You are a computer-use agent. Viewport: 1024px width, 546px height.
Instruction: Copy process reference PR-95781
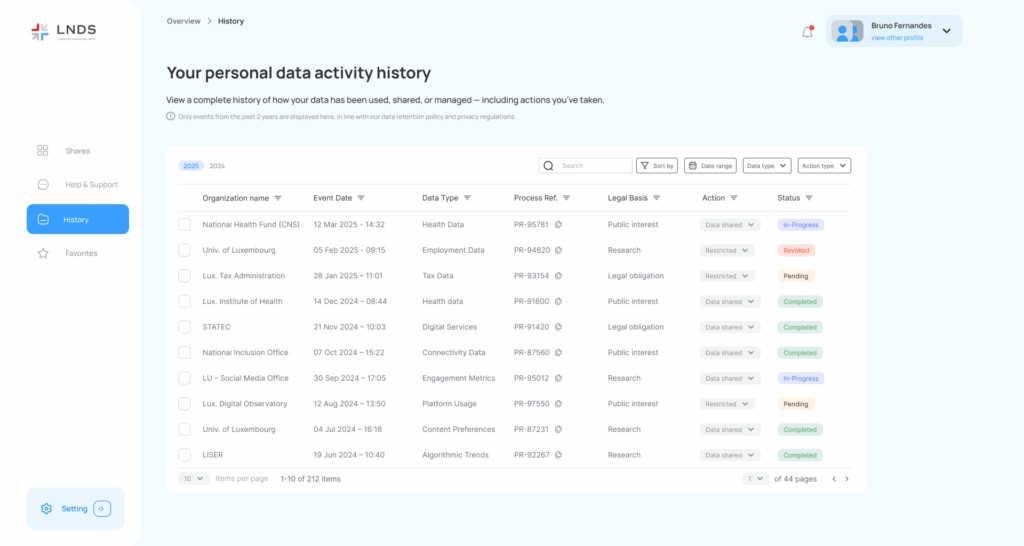tap(558, 225)
